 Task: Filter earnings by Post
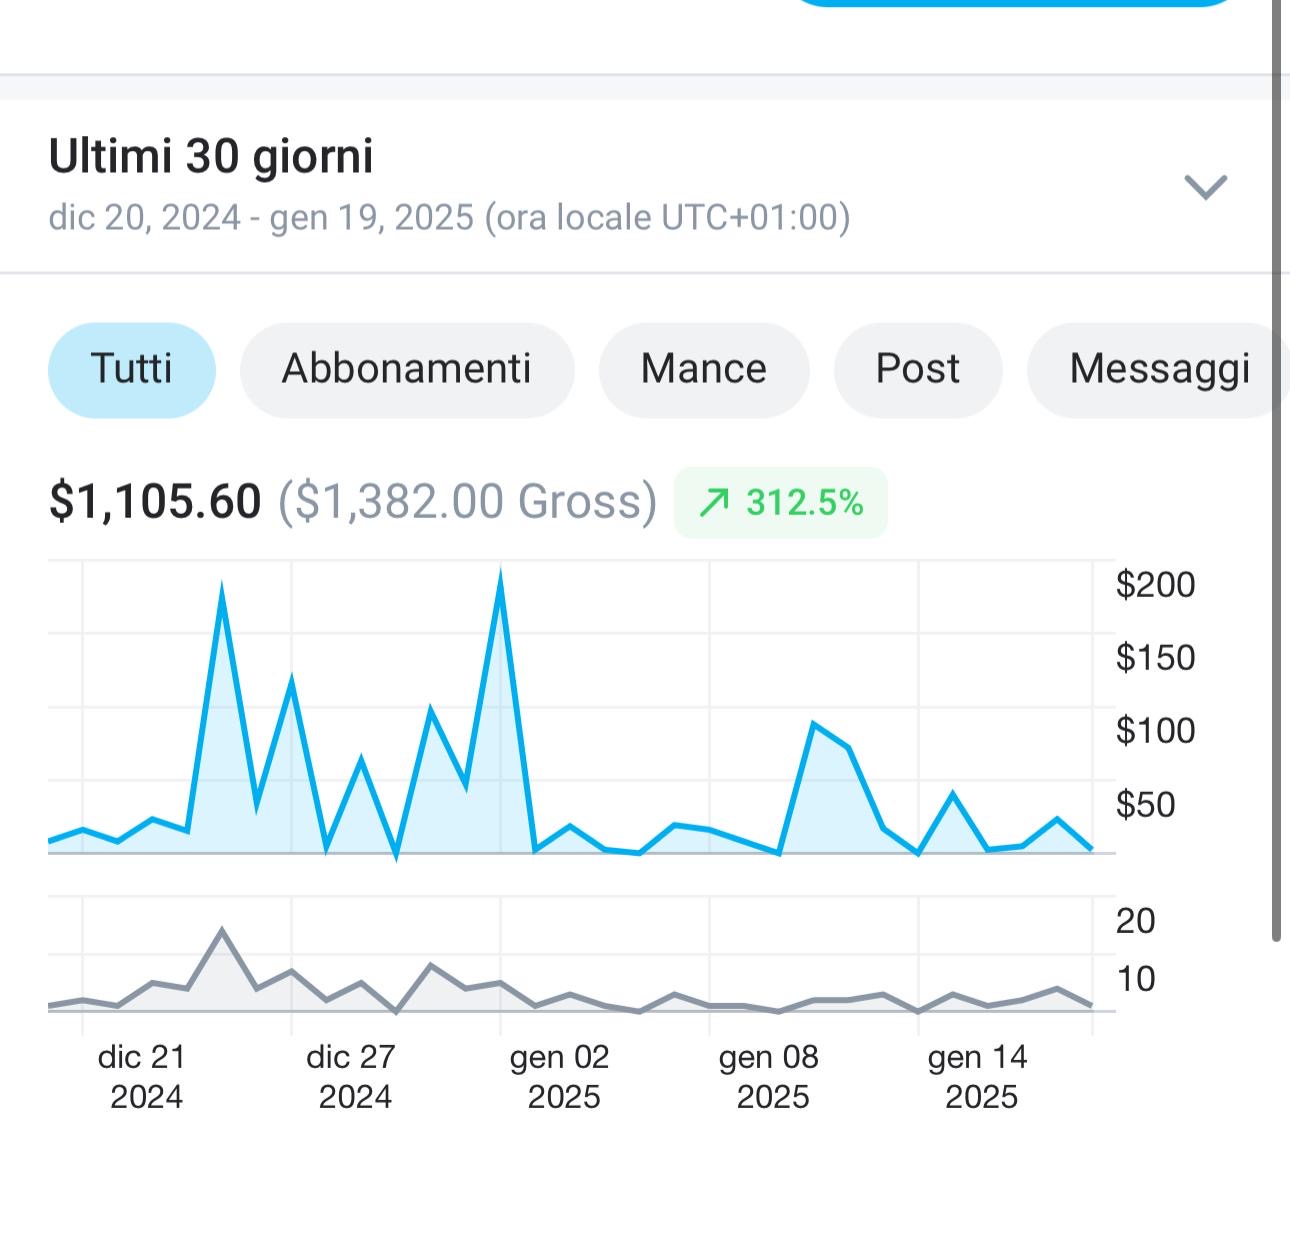[917, 369]
